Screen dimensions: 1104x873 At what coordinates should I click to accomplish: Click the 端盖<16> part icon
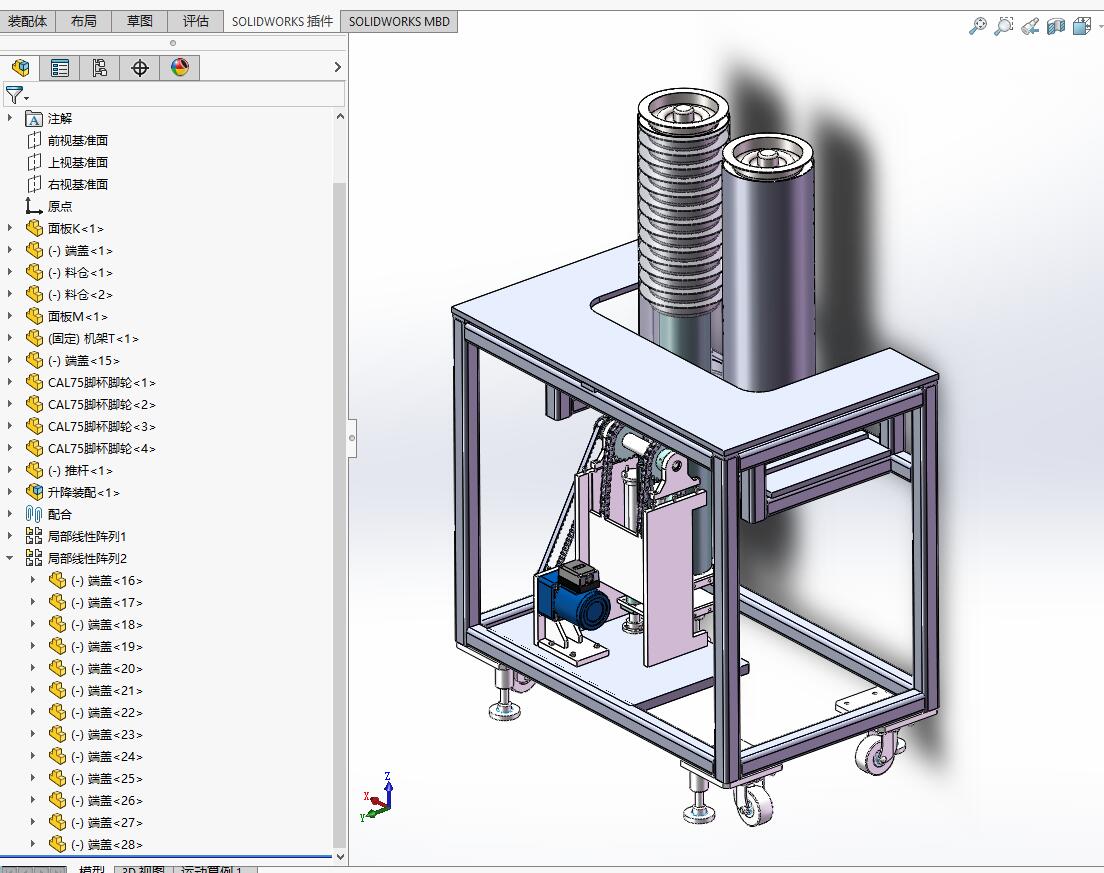(58, 580)
